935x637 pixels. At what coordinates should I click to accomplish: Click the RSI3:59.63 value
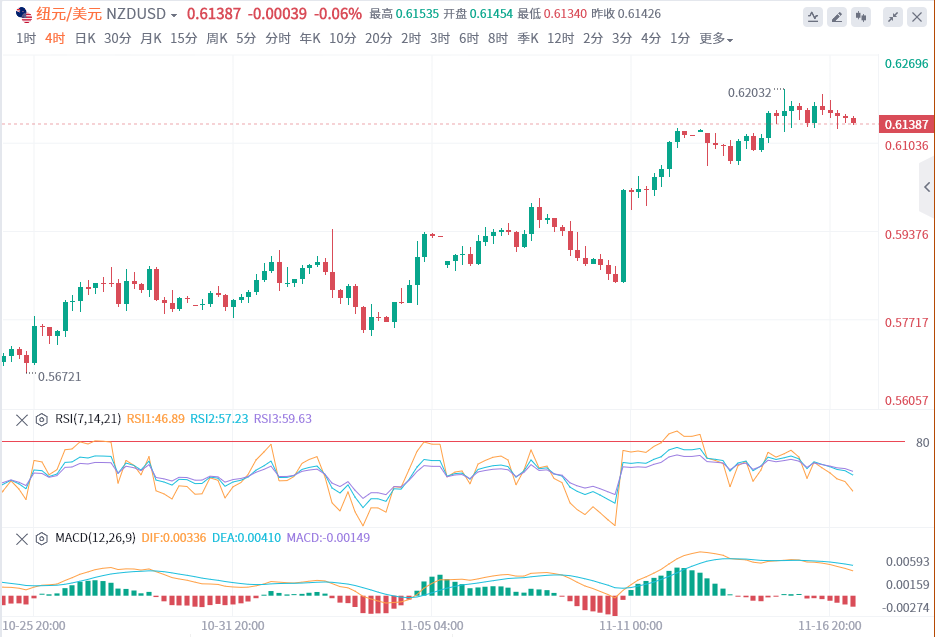point(283,419)
